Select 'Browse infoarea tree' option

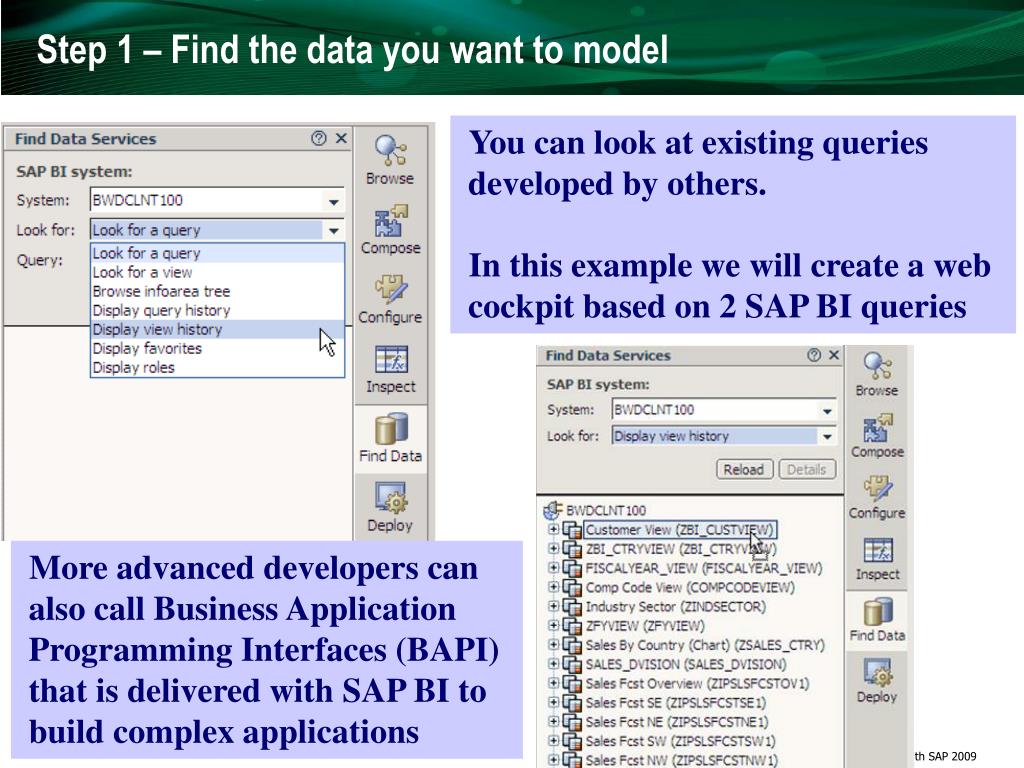[x=217, y=291]
